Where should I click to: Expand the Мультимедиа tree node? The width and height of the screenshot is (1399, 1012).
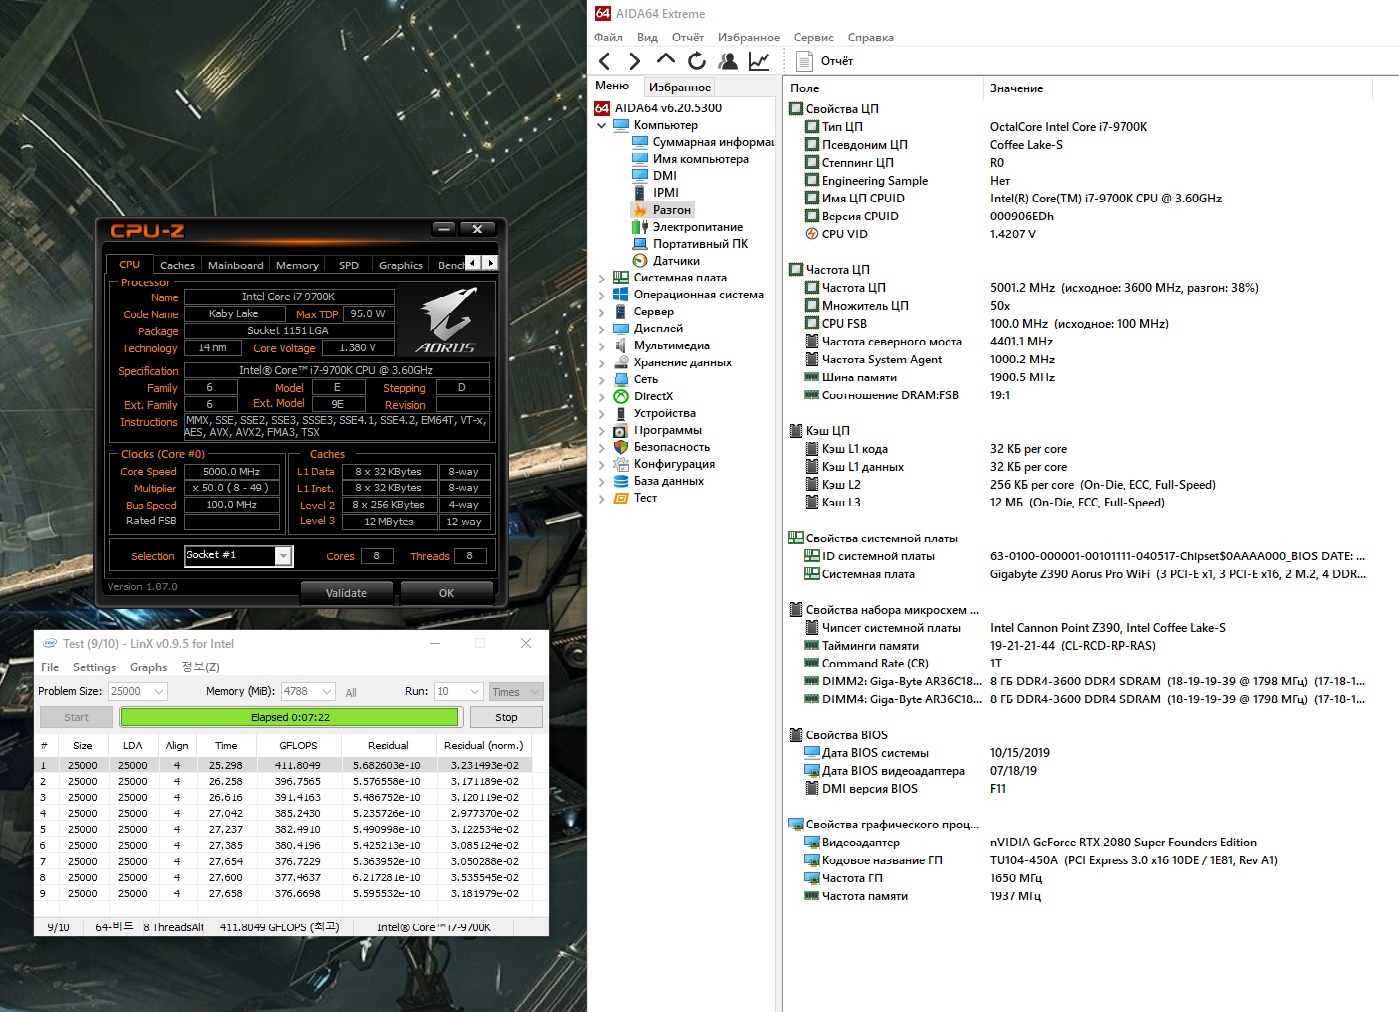[601, 346]
